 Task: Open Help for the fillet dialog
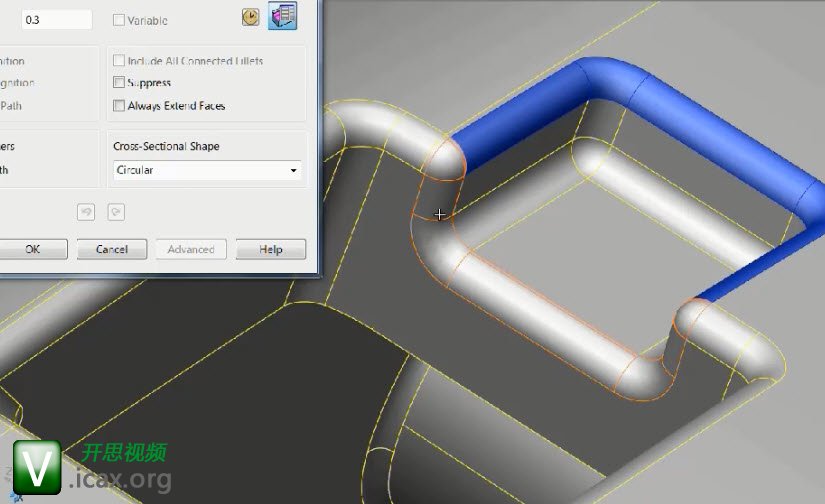(270, 249)
